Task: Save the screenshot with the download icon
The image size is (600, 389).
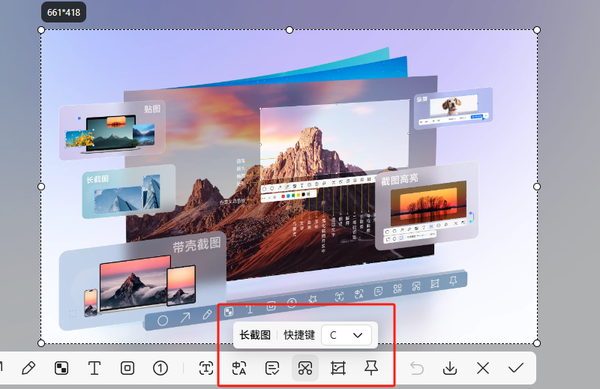Action: pos(450,368)
